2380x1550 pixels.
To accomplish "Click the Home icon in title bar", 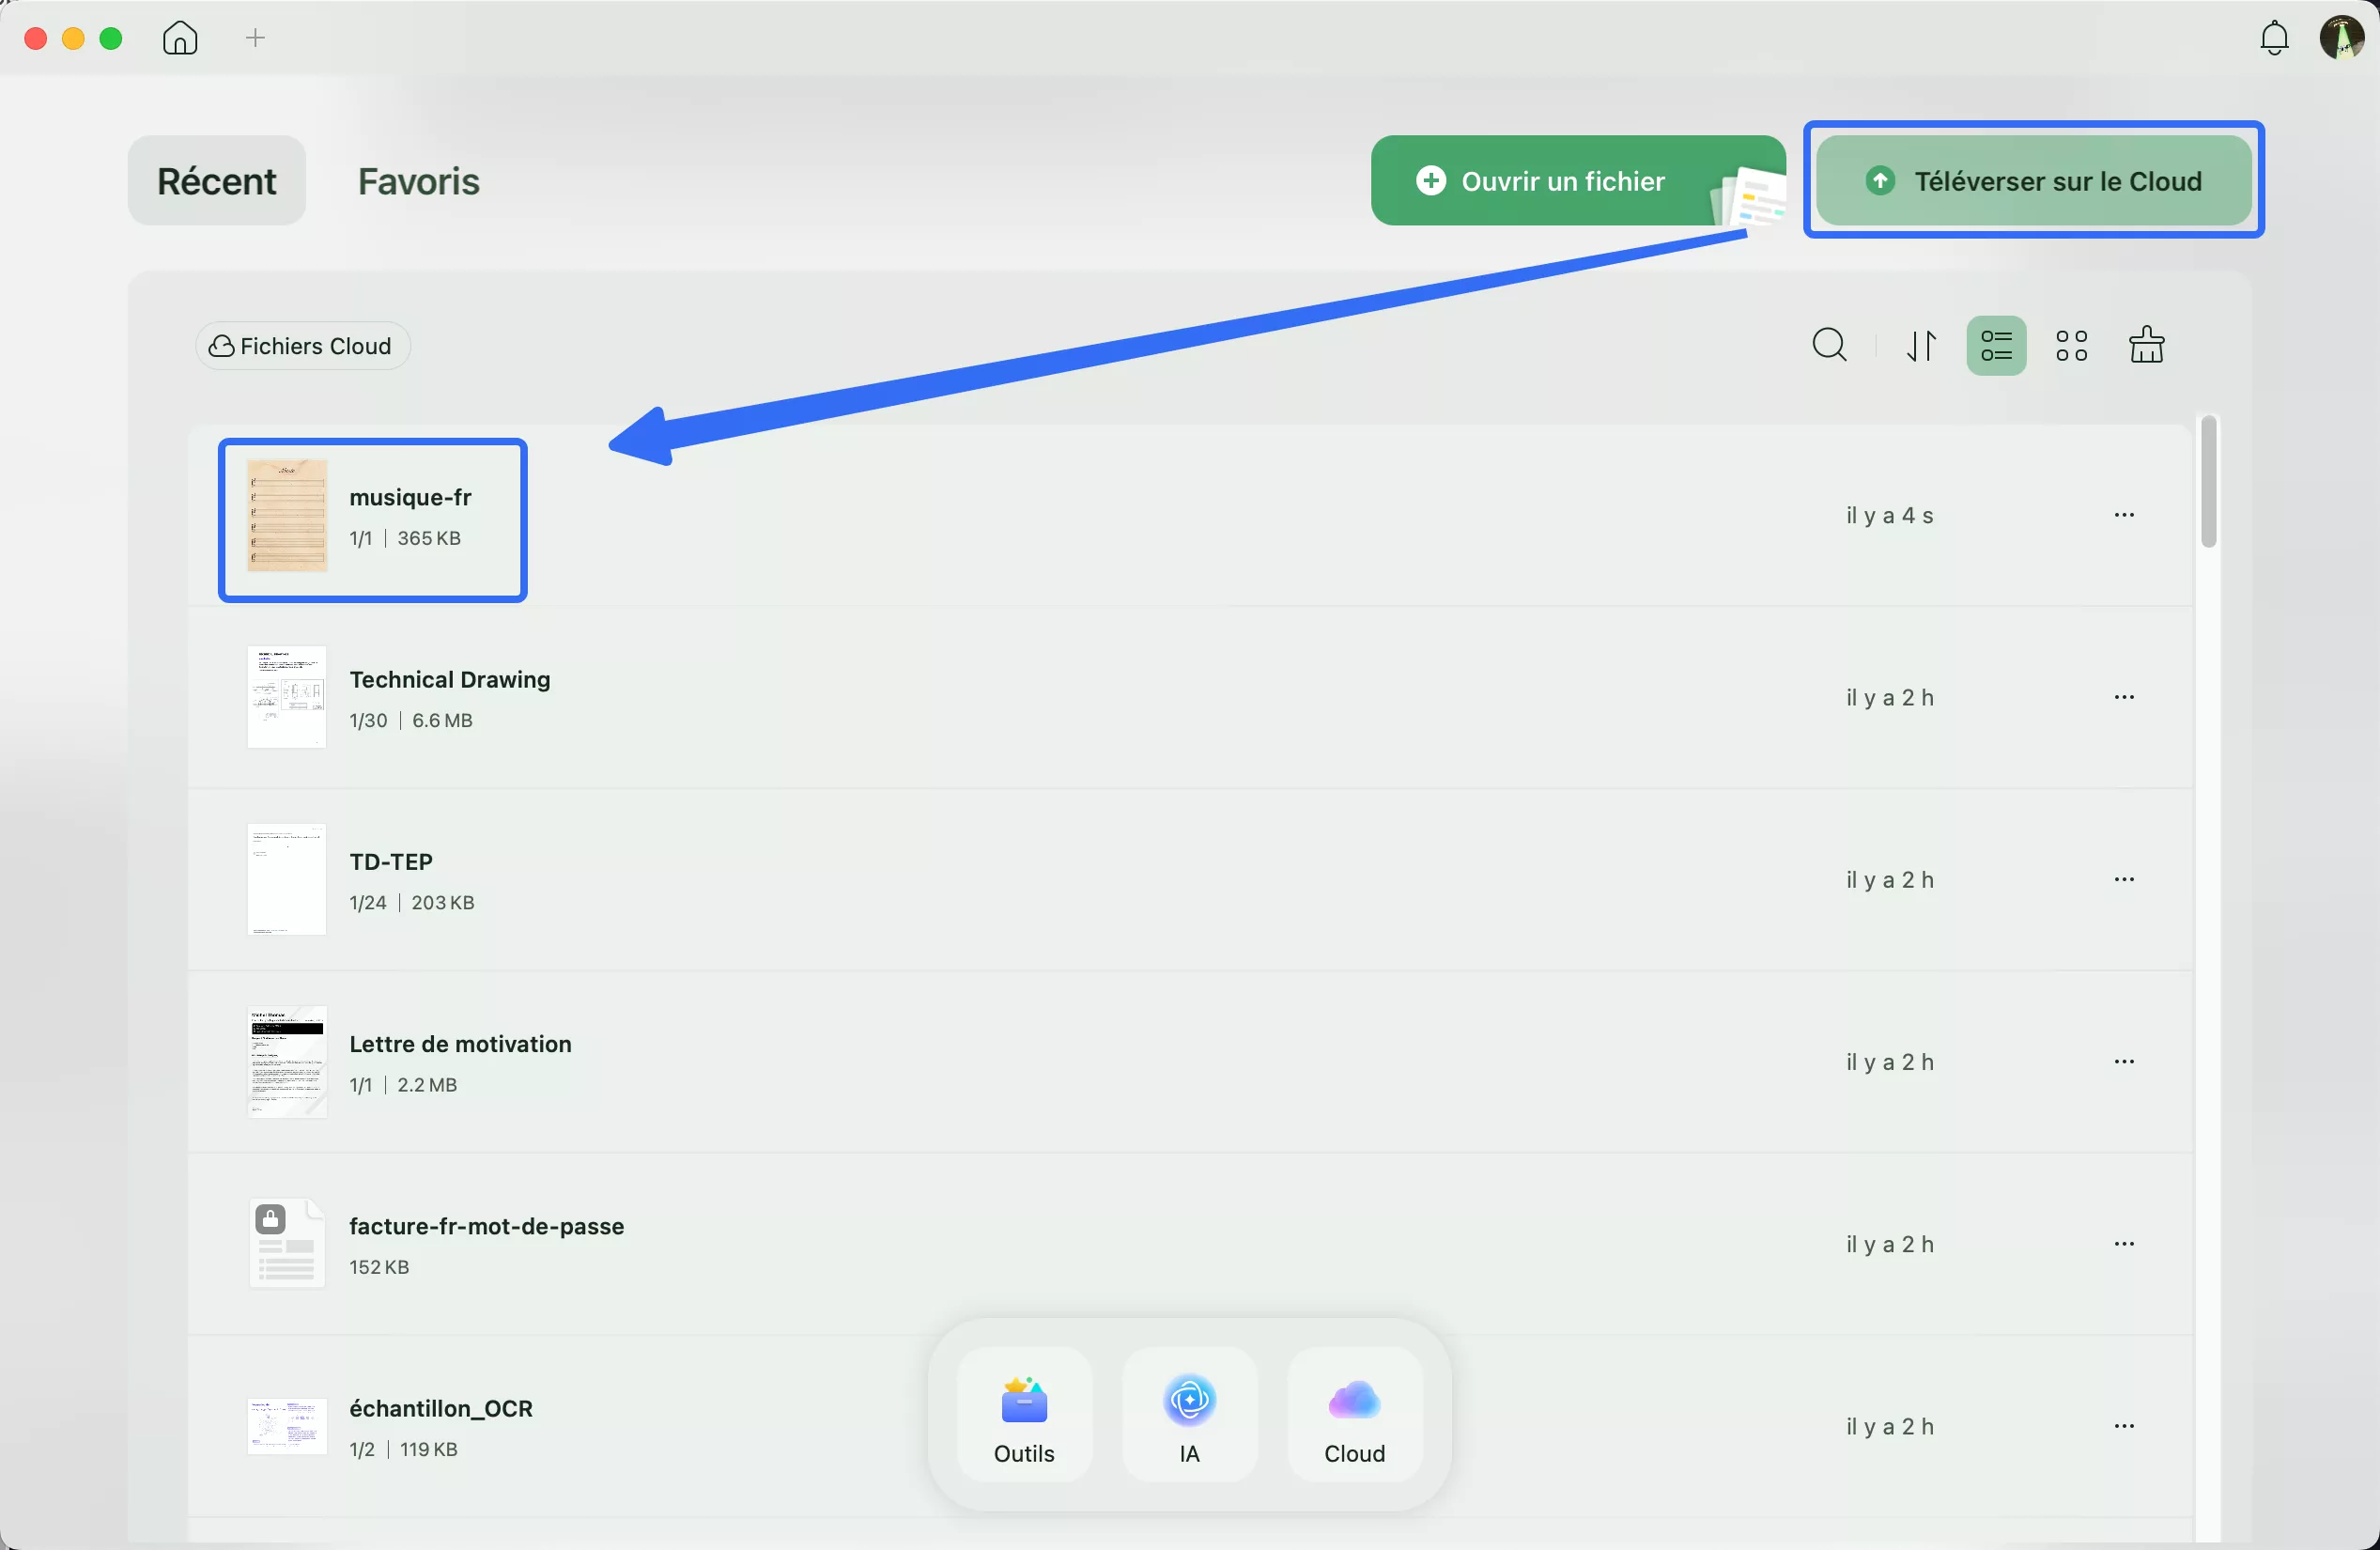I will (180, 38).
